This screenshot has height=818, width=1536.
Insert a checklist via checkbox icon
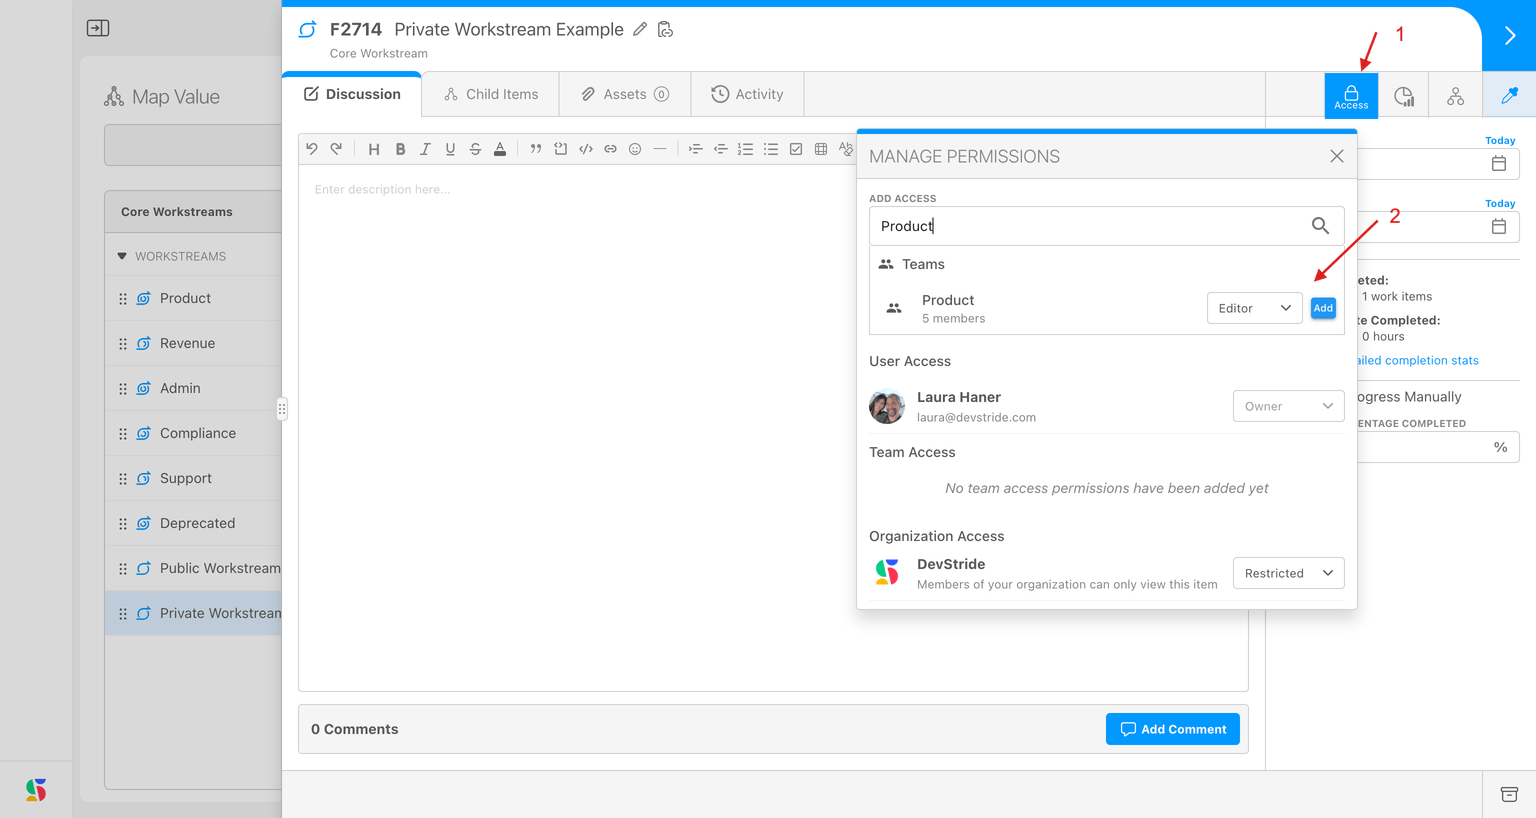796,149
